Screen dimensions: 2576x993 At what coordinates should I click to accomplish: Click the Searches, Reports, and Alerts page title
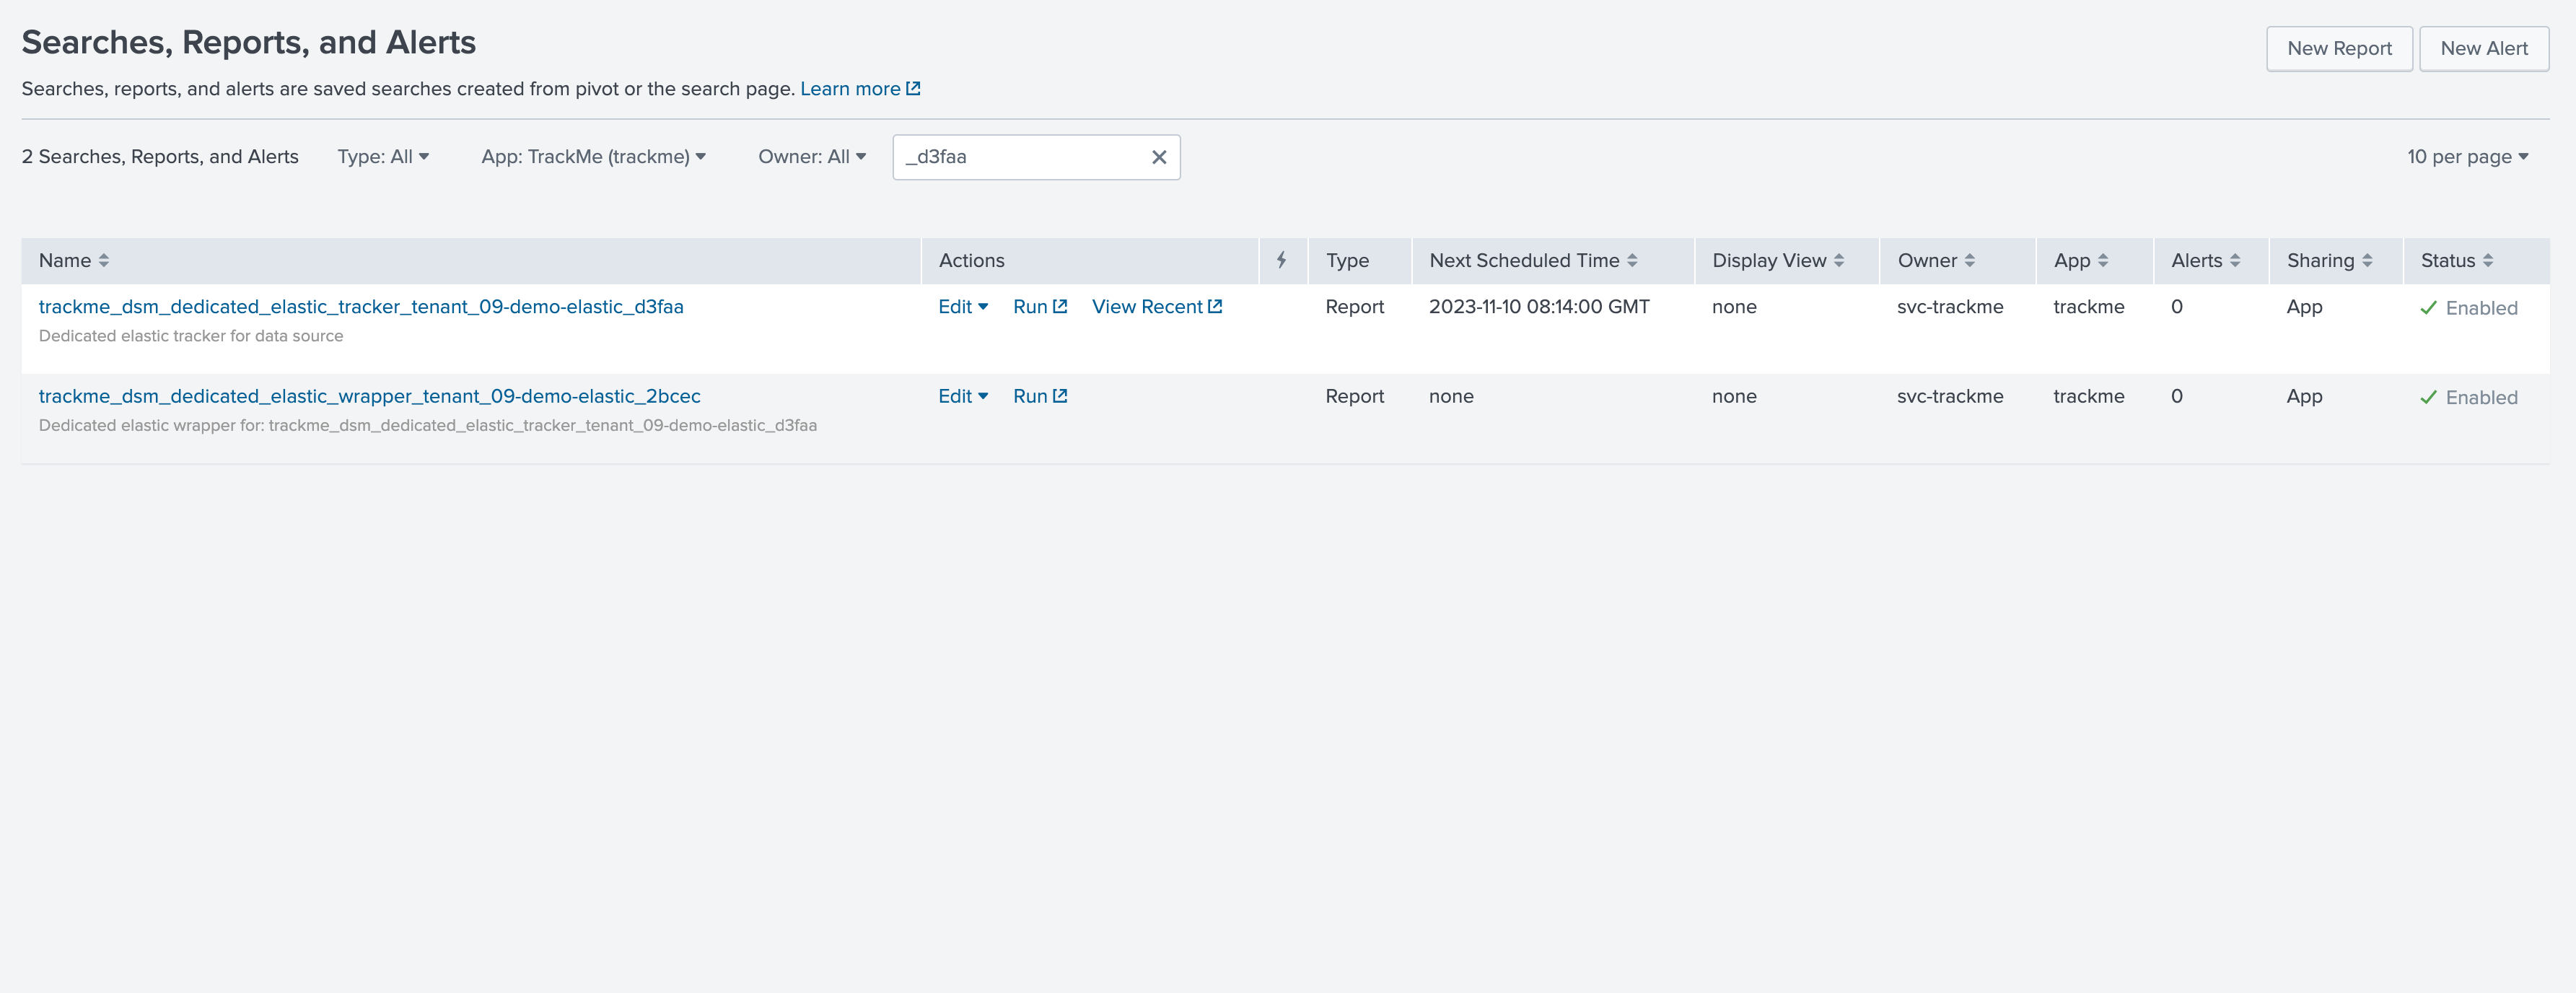click(248, 43)
